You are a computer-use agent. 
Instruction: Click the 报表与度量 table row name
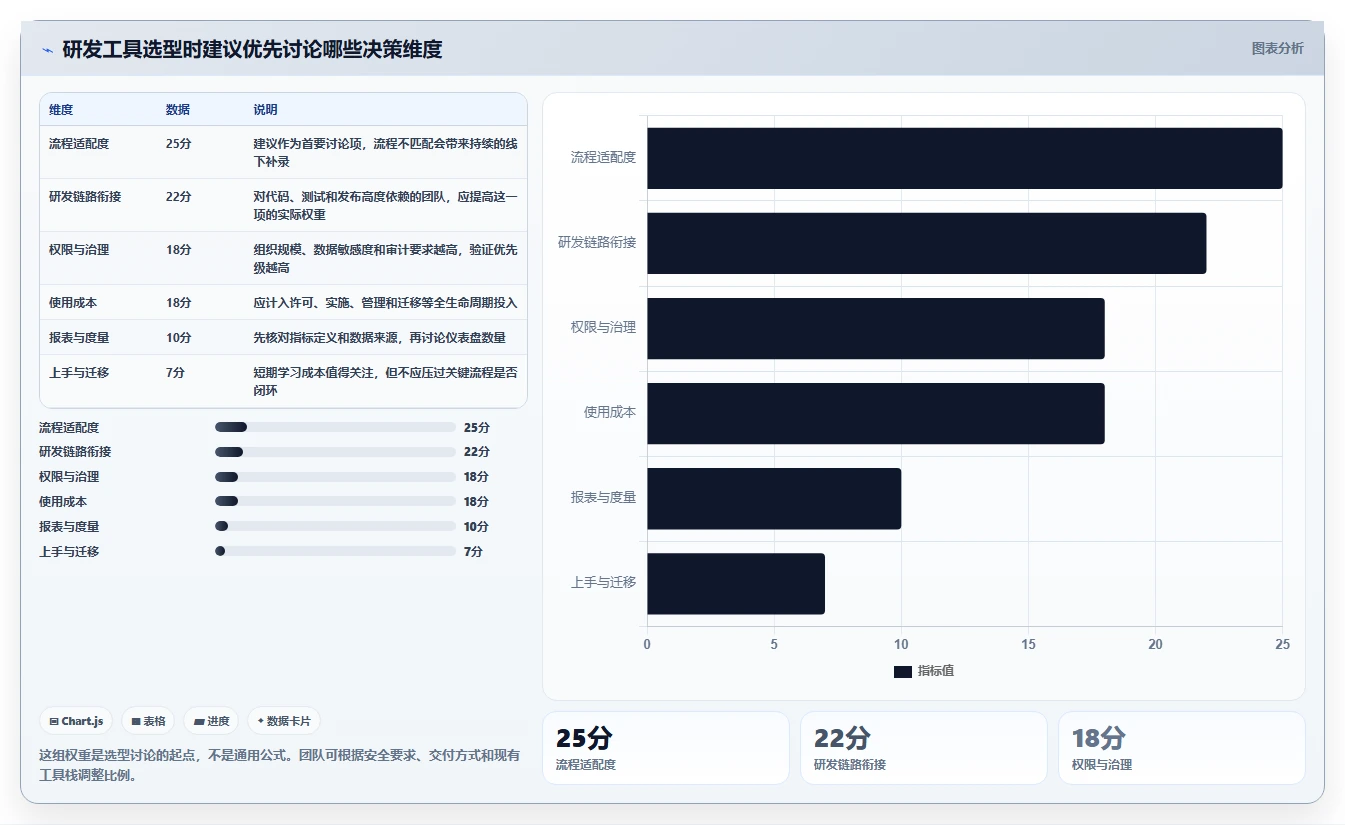(79, 338)
